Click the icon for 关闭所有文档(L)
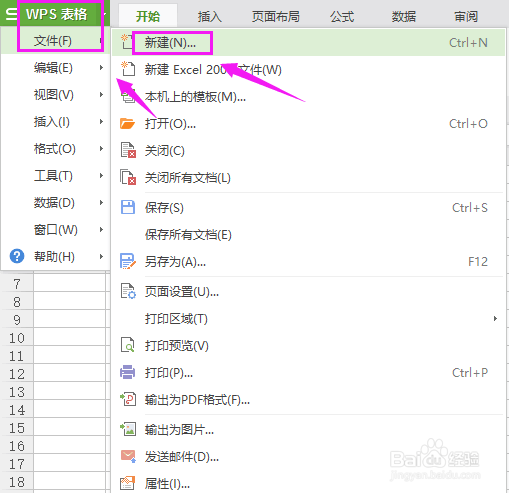This screenshot has height=493, width=509. click(128, 177)
